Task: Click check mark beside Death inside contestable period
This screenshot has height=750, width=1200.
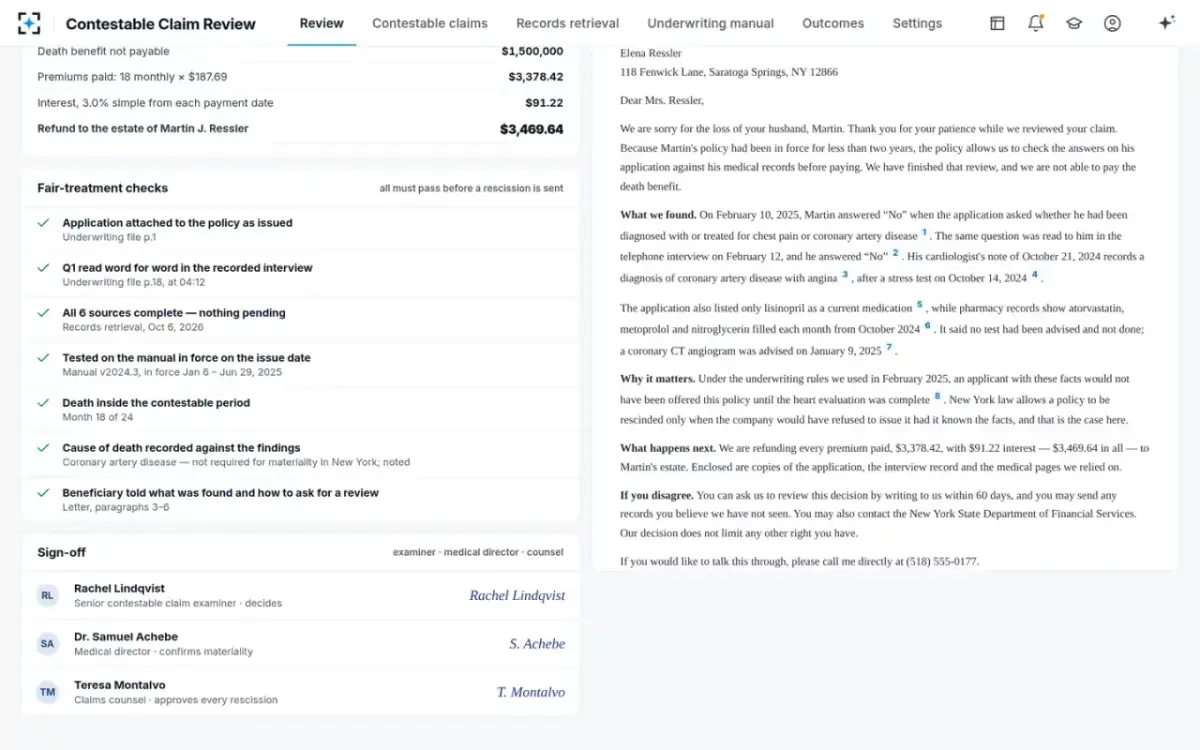Action: click(43, 403)
